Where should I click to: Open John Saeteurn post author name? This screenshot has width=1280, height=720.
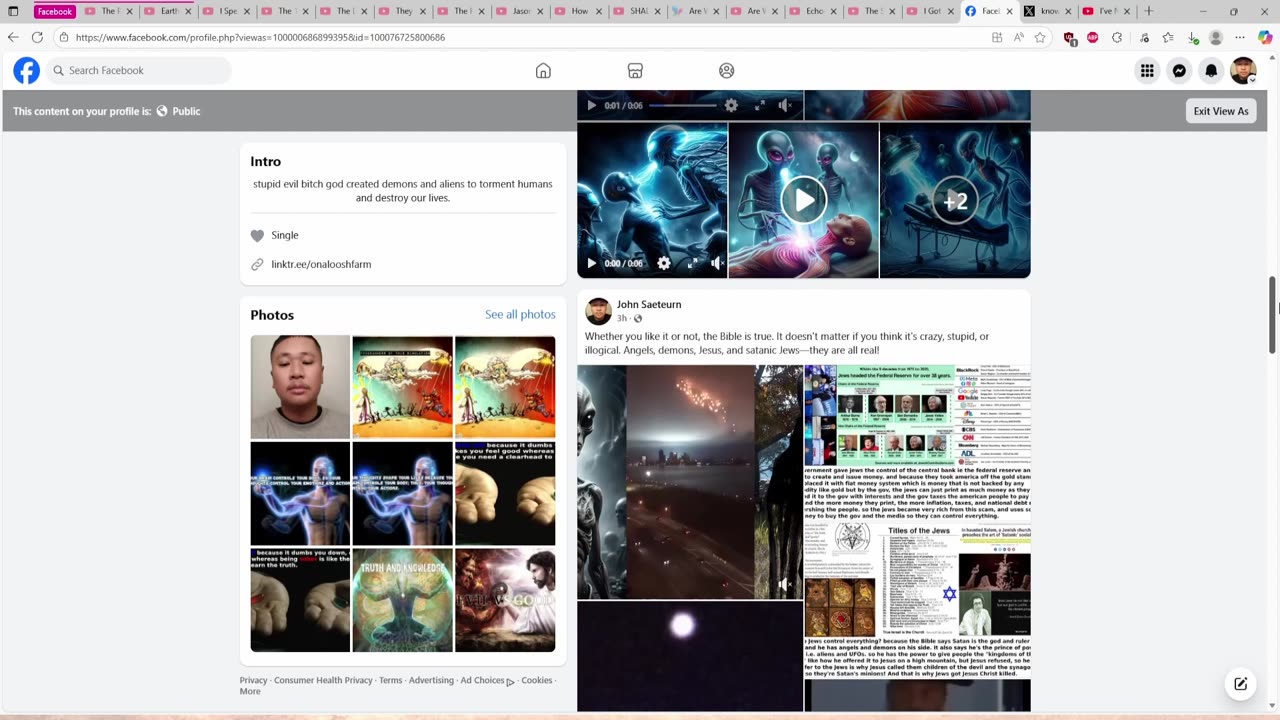pos(649,304)
